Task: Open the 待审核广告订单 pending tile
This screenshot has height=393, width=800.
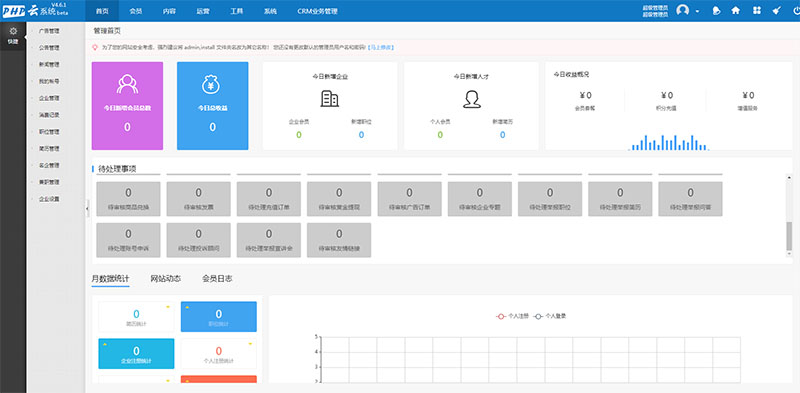Action: 409,199
